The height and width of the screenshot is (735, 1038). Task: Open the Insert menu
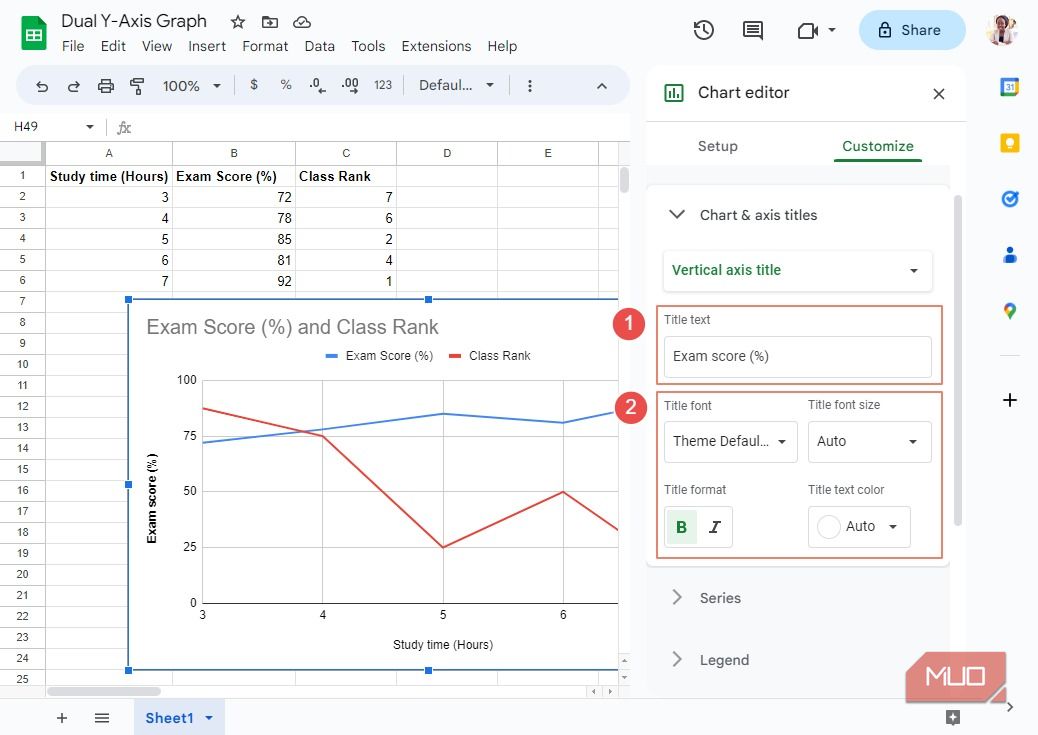coord(207,46)
